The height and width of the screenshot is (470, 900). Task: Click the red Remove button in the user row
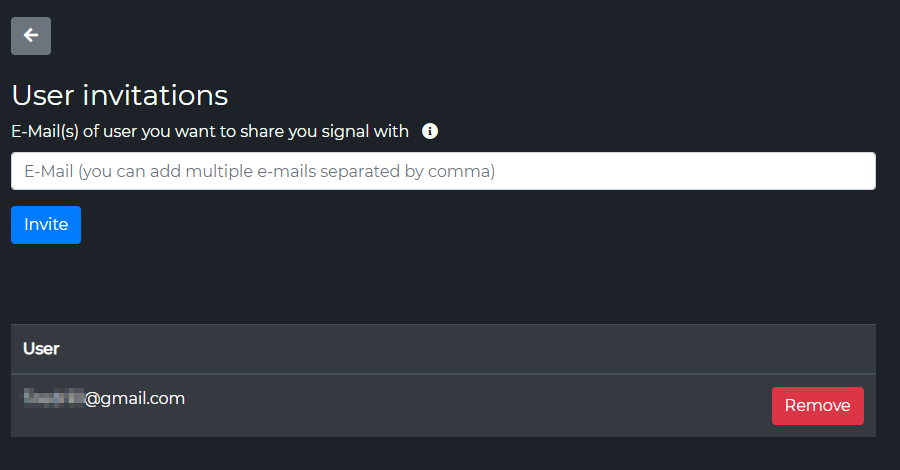tap(817, 406)
